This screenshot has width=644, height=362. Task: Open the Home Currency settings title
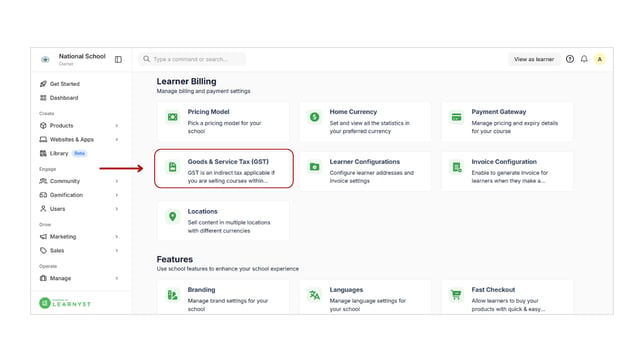pyautogui.click(x=353, y=112)
